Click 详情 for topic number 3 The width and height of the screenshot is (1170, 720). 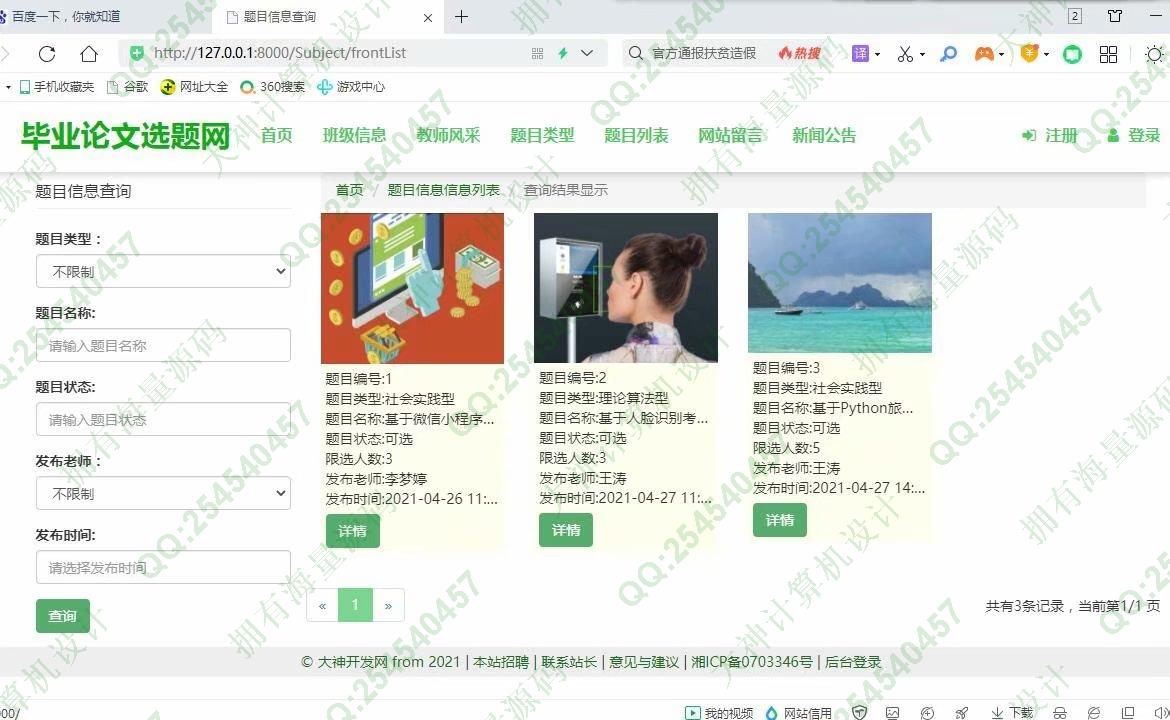click(x=780, y=520)
